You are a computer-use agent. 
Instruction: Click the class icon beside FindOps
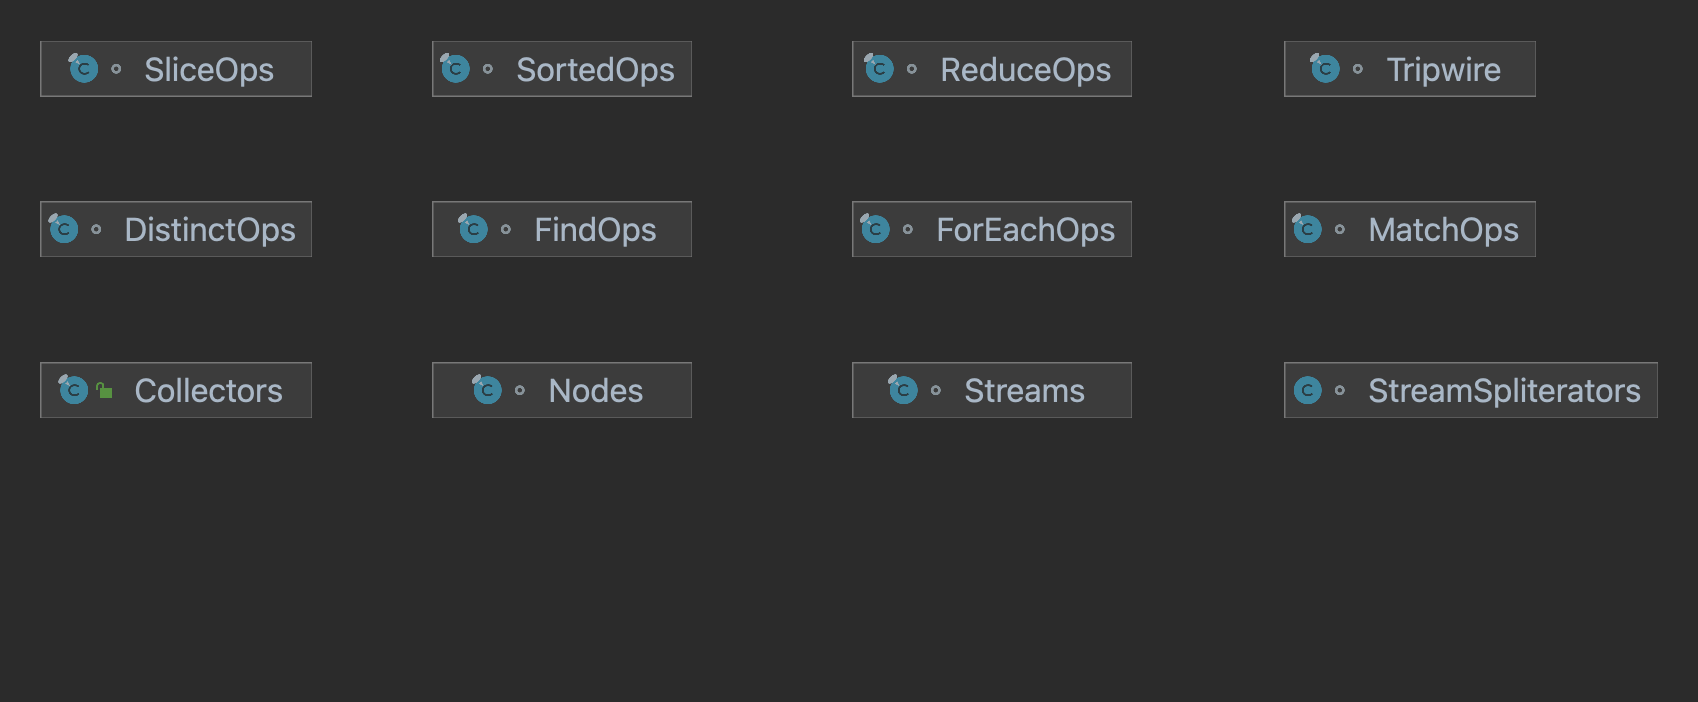(x=474, y=229)
